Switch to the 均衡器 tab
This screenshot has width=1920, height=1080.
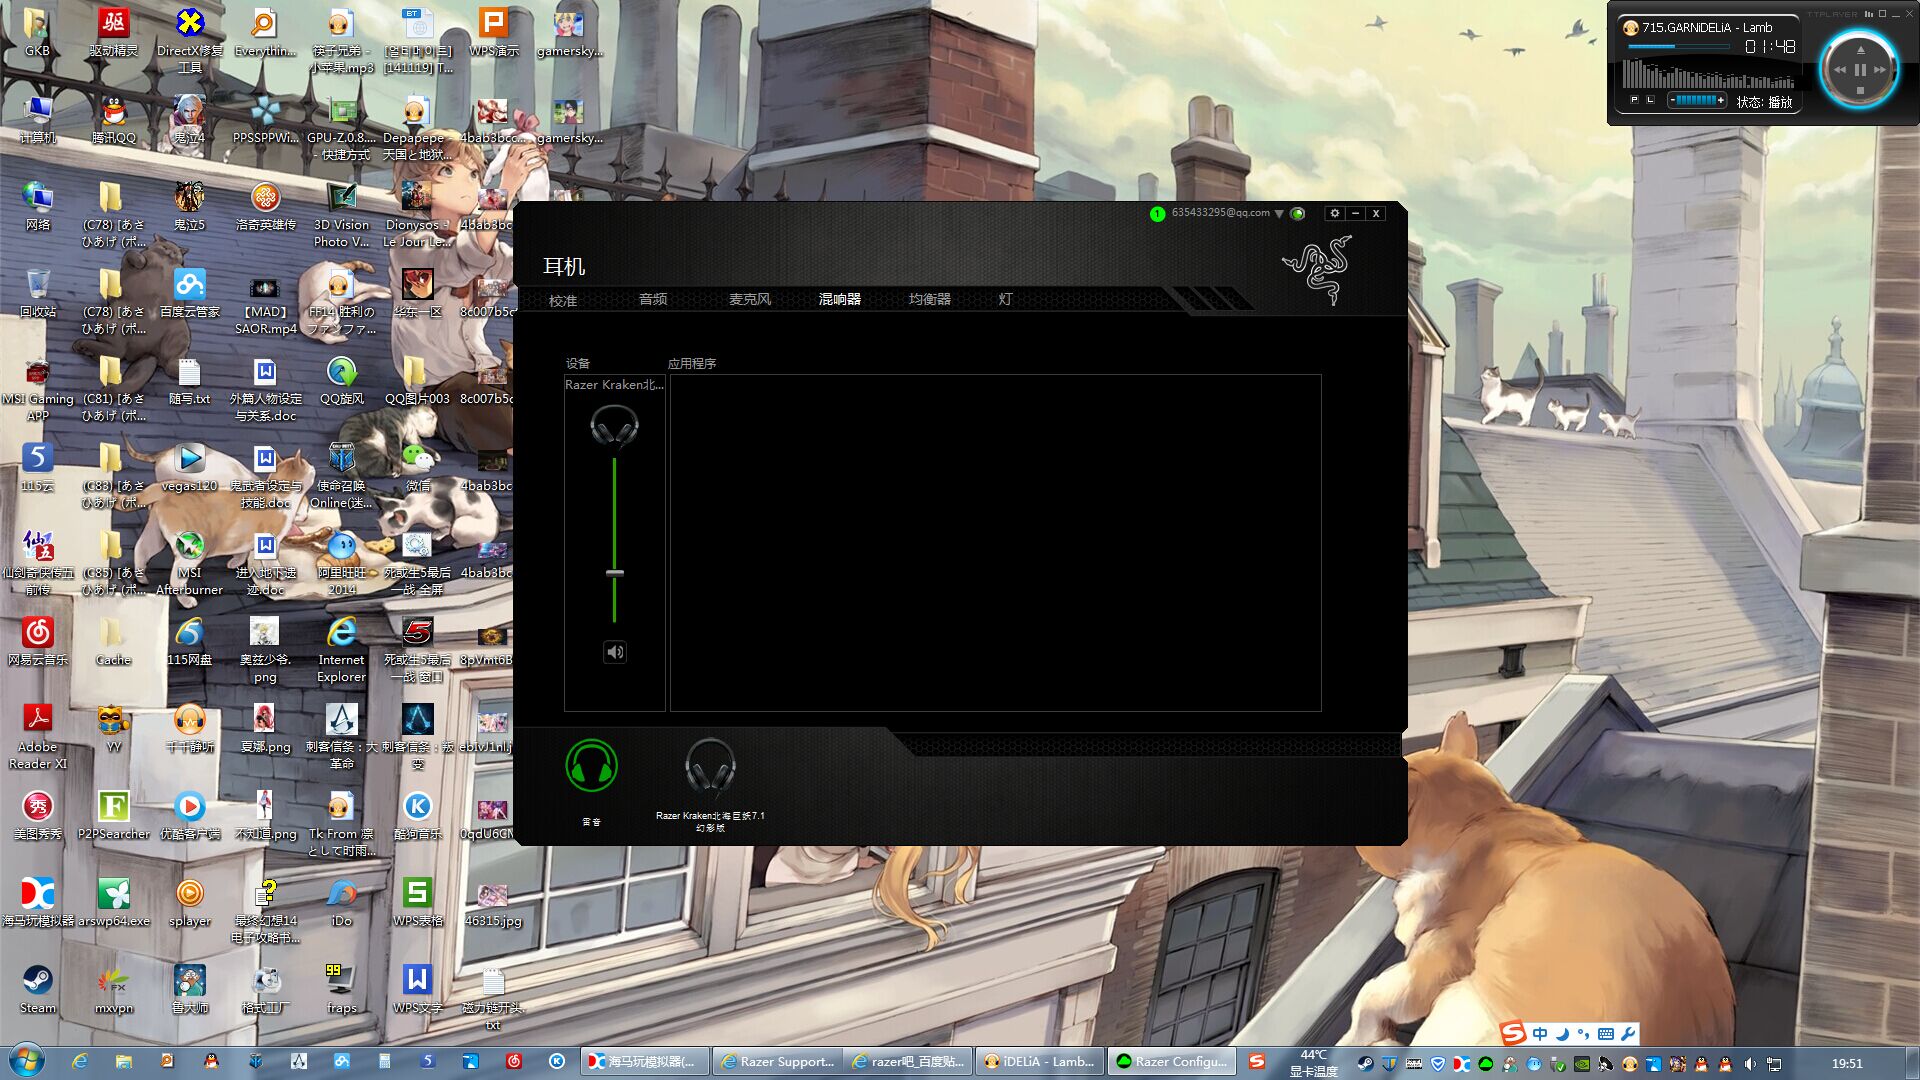click(x=929, y=299)
